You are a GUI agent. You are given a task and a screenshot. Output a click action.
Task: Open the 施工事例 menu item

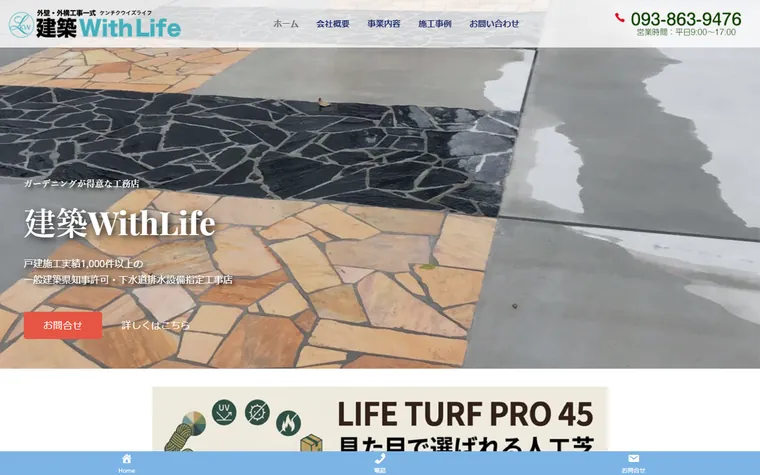[x=435, y=23]
